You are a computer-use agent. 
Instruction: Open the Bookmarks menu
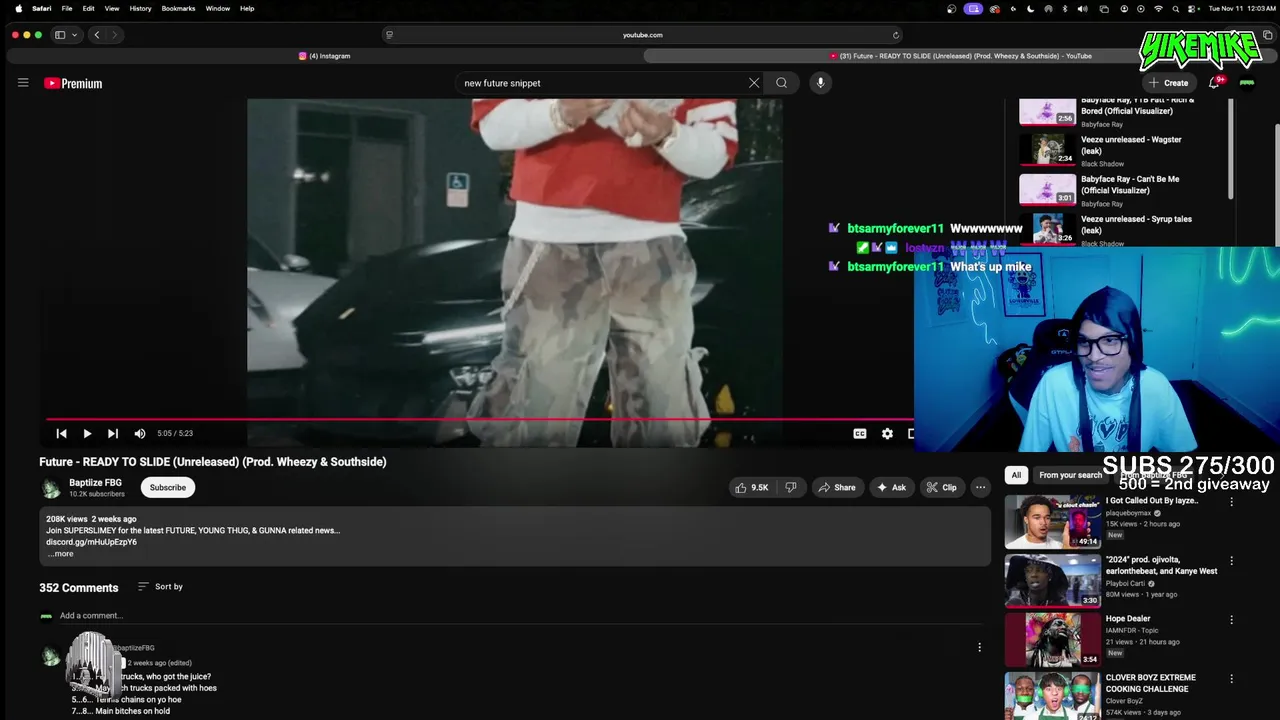[178, 8]
